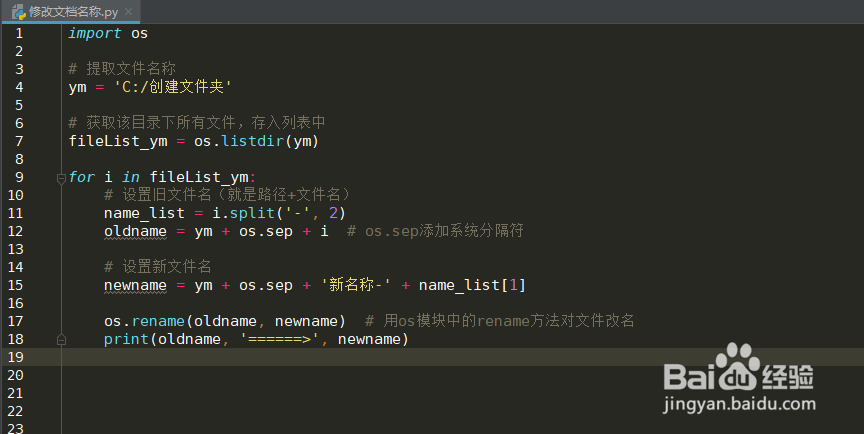Click the Python file icon on the tab

point(18,11)
